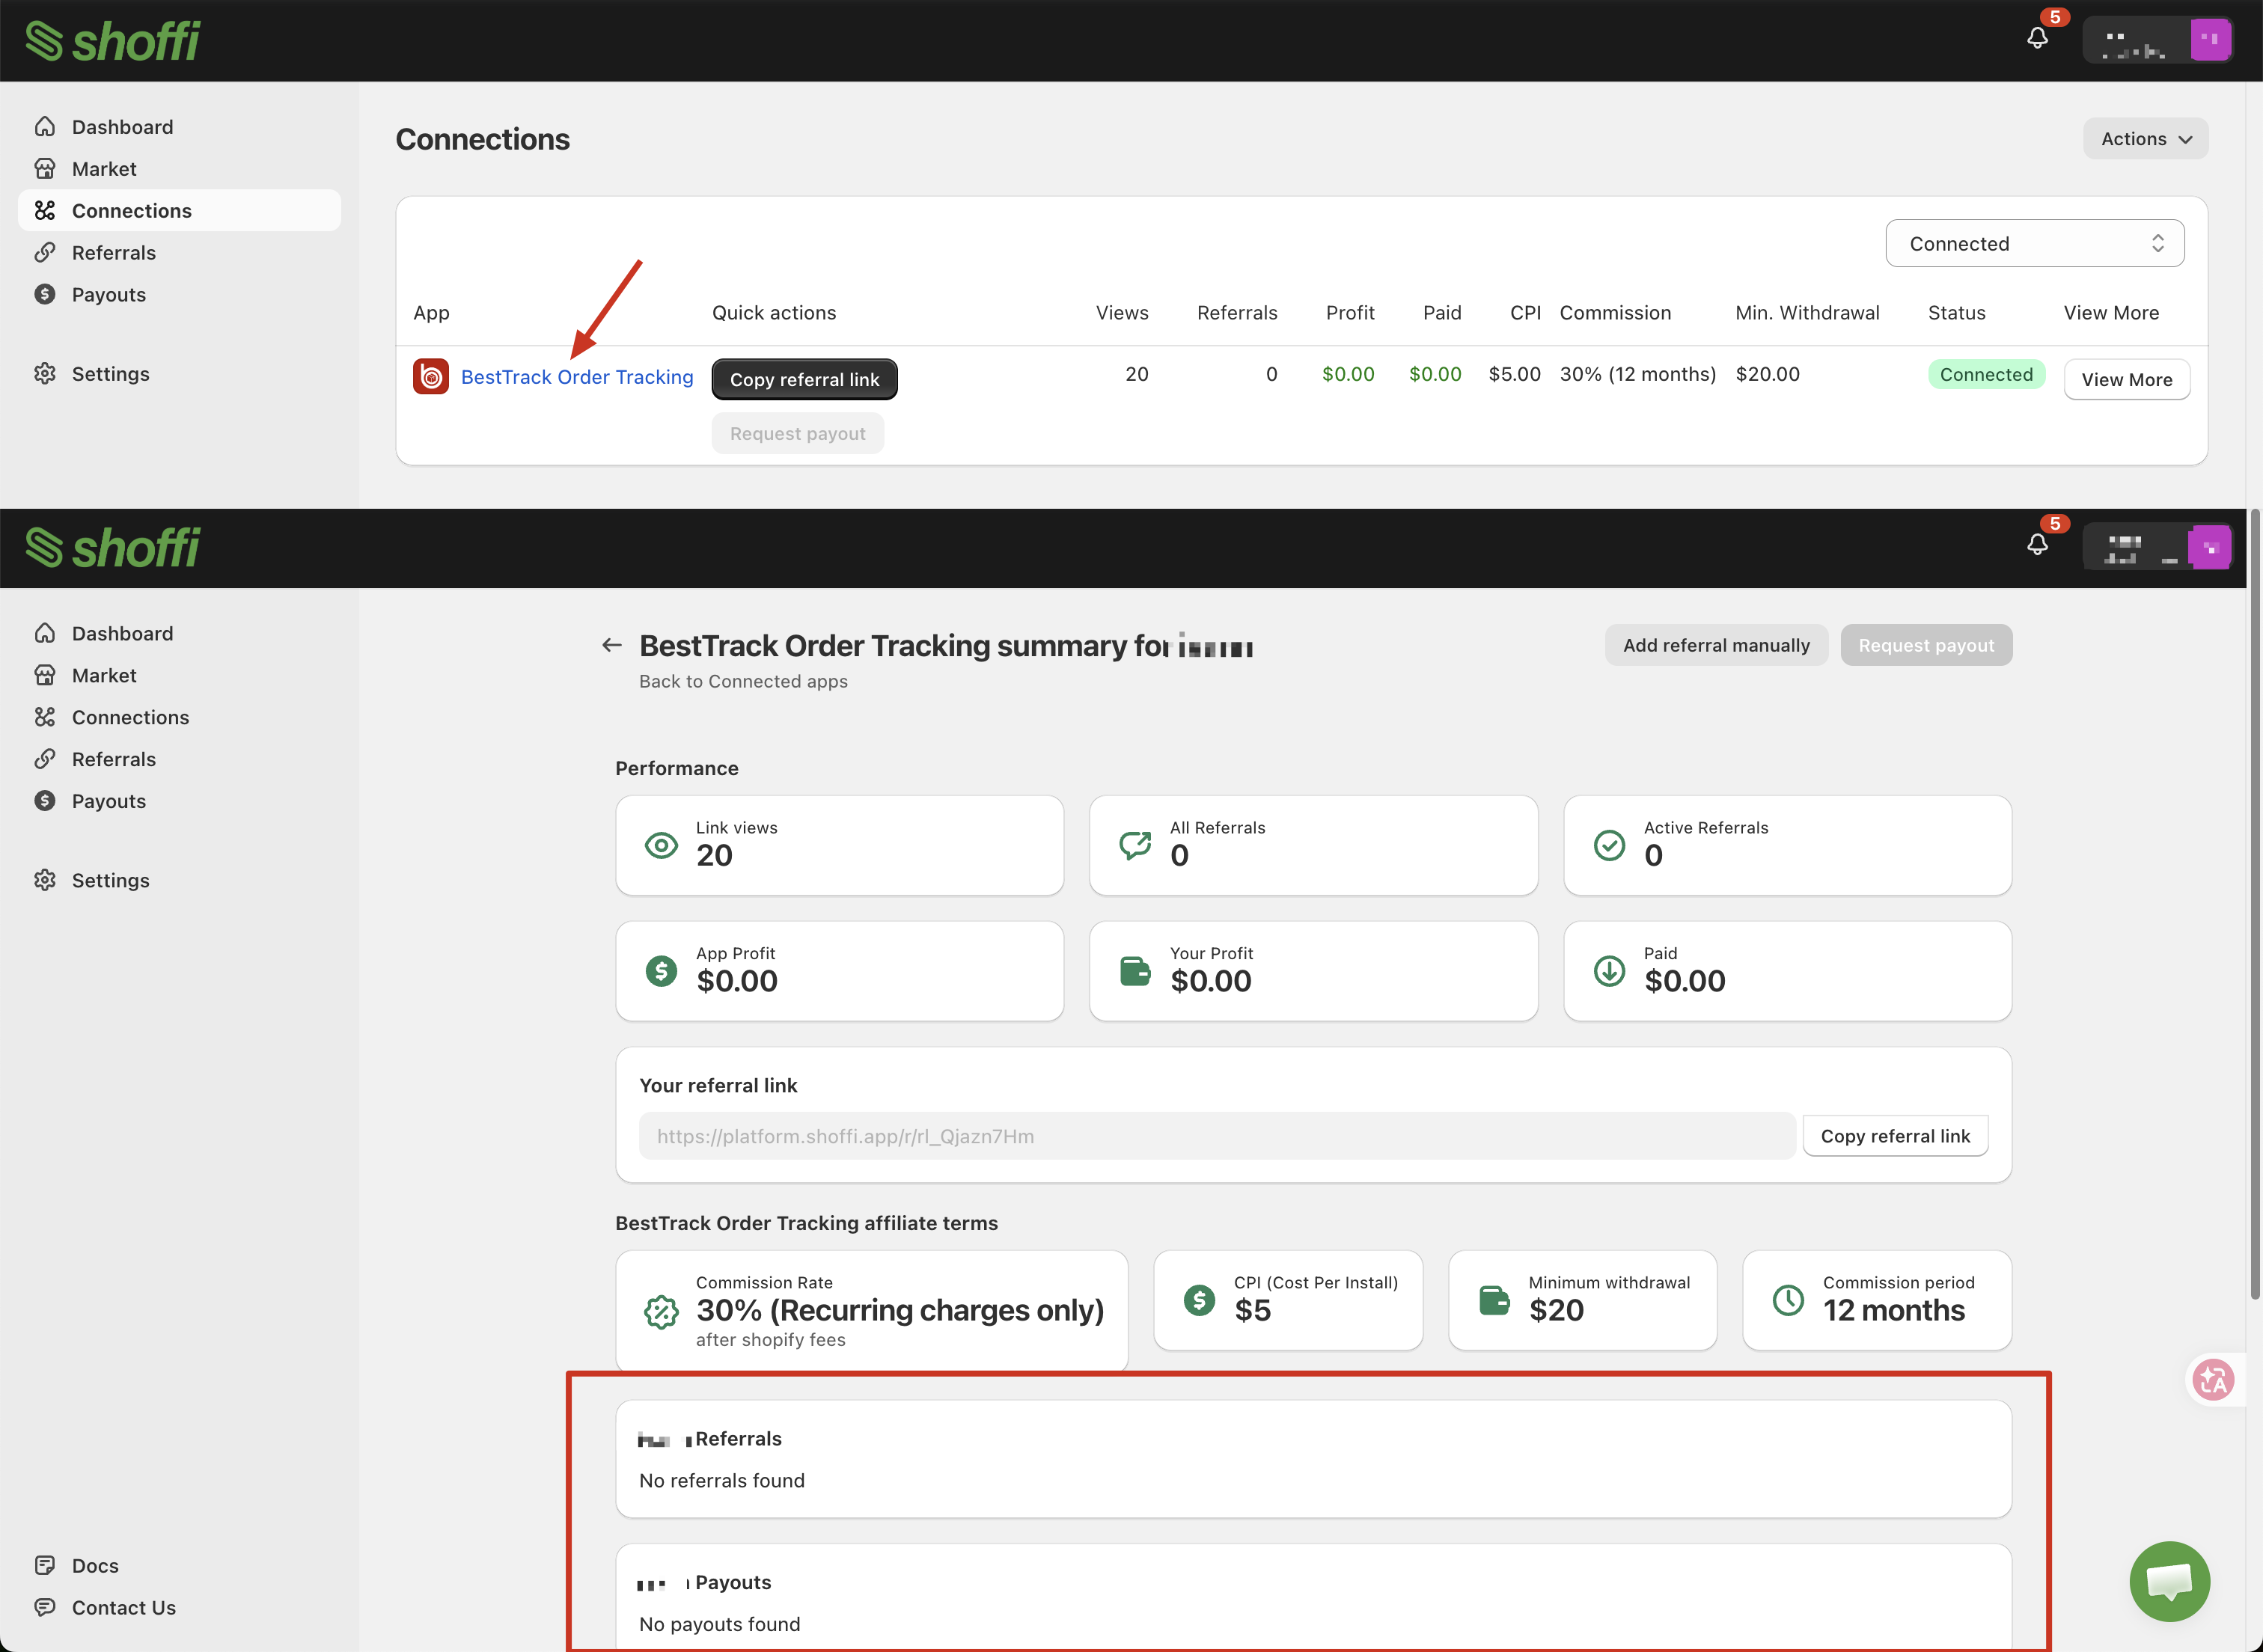This screenshot has height=1652, width=2263.
Task: Click the green Connected status badge
Action: tap(1986, 374)
